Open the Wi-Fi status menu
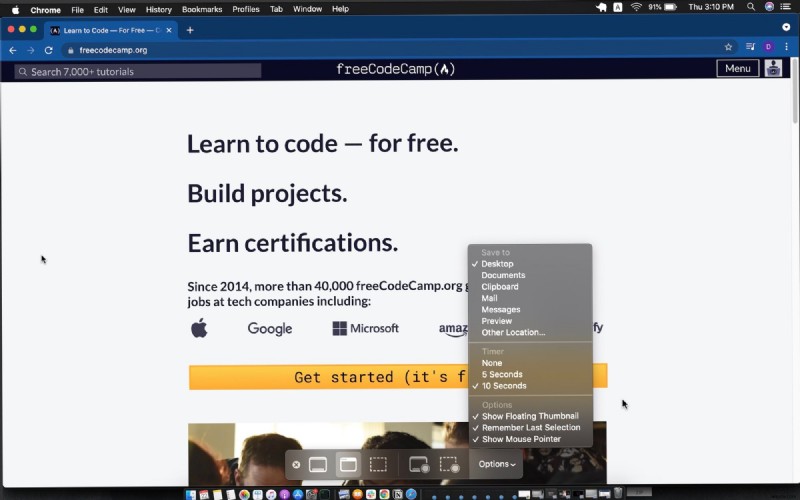 (636, 7)
